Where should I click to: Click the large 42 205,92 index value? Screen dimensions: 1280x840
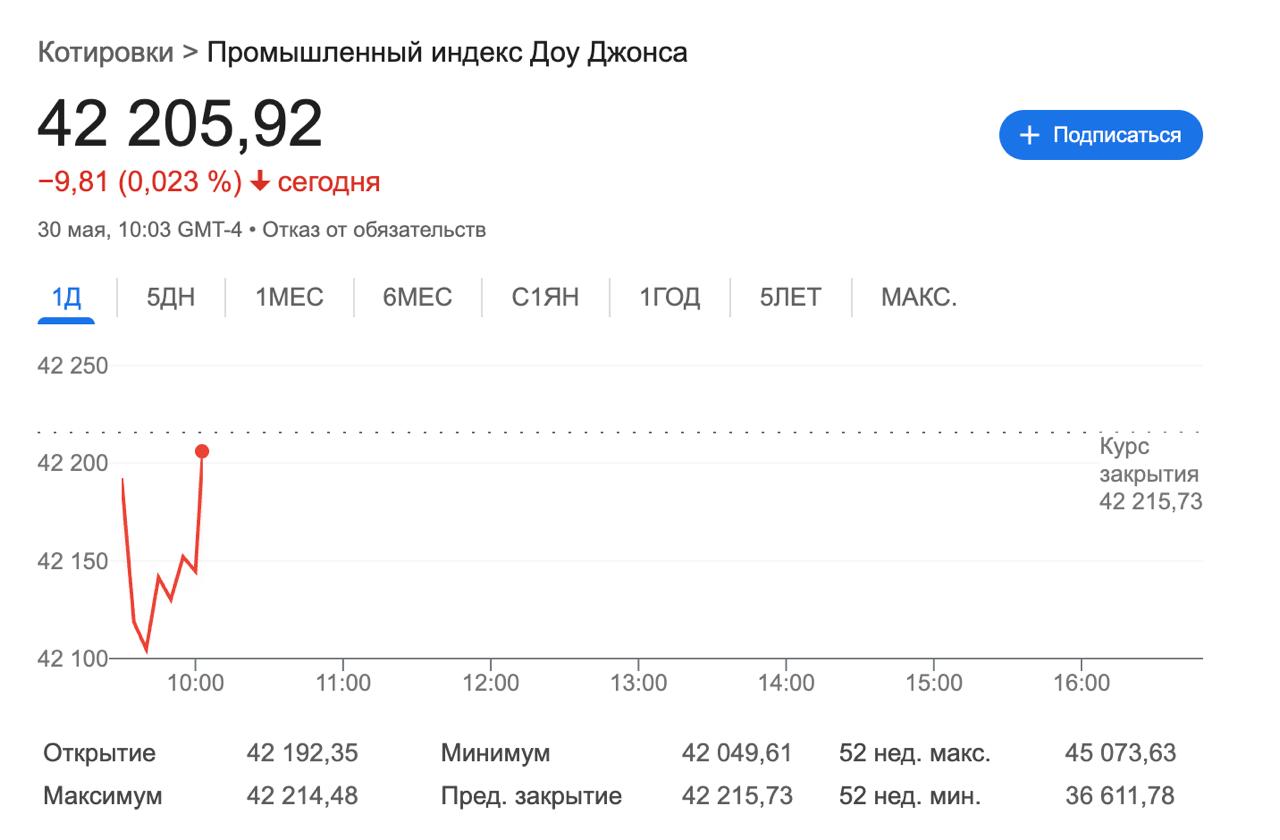[x=180, y=124]
